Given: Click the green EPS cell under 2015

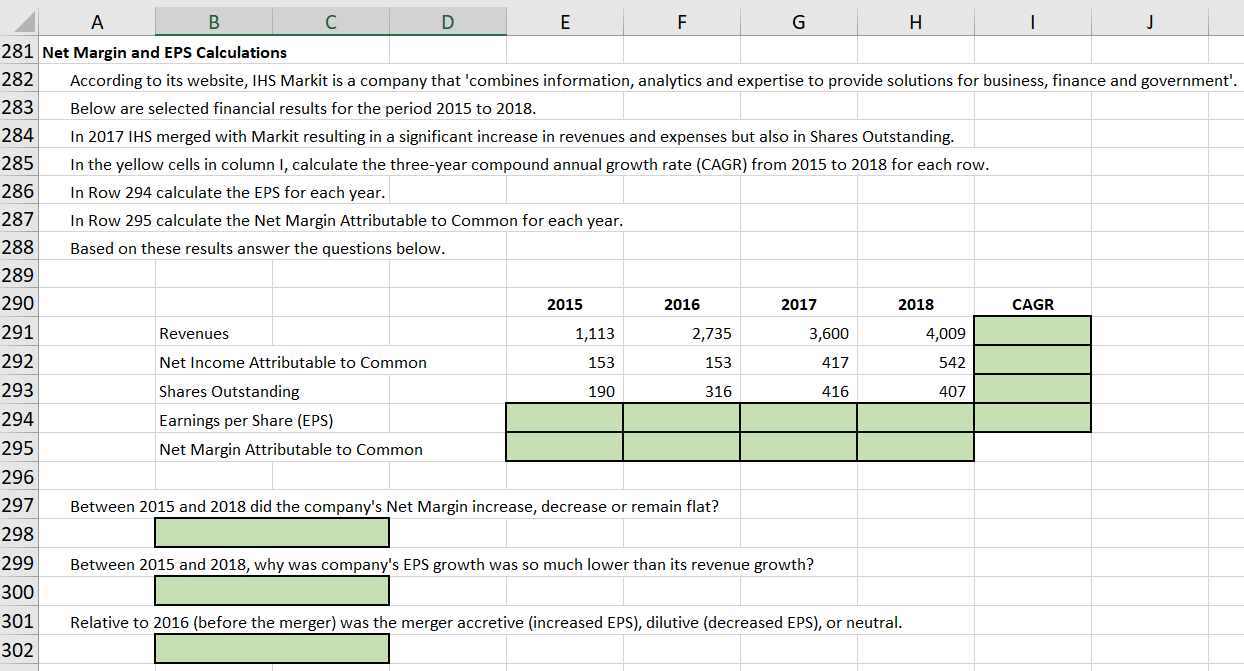Looking at the screenshot, I should pyautogui.click(x=564, y=419).
